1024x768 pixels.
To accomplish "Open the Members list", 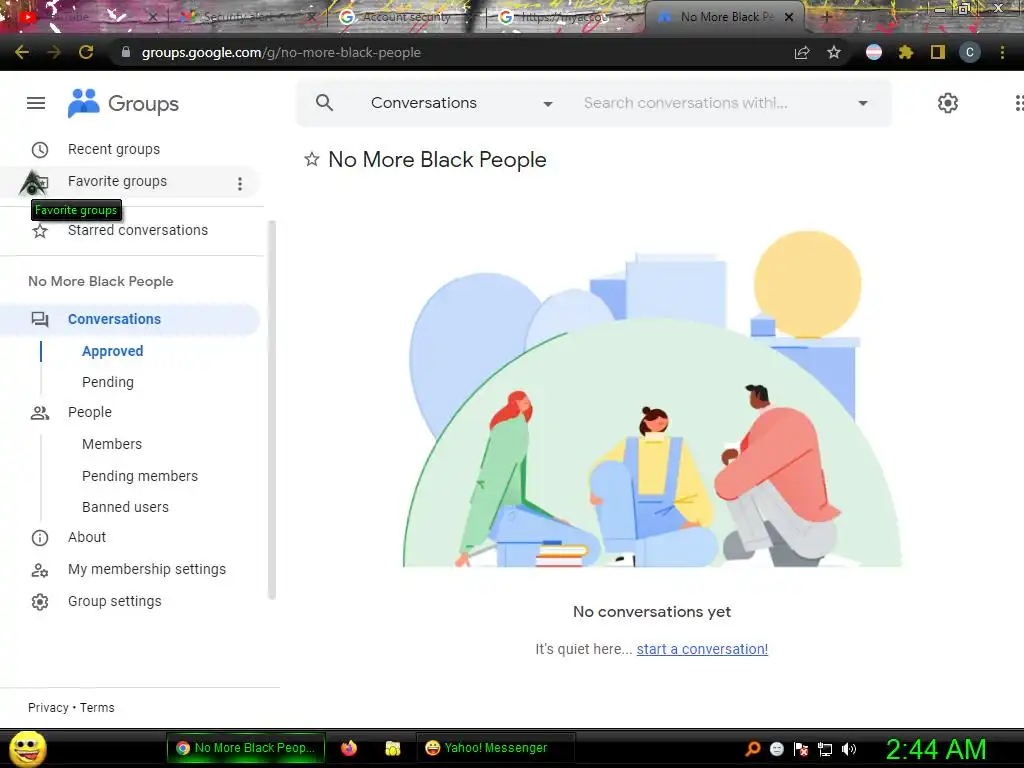I will coord(112,444).
